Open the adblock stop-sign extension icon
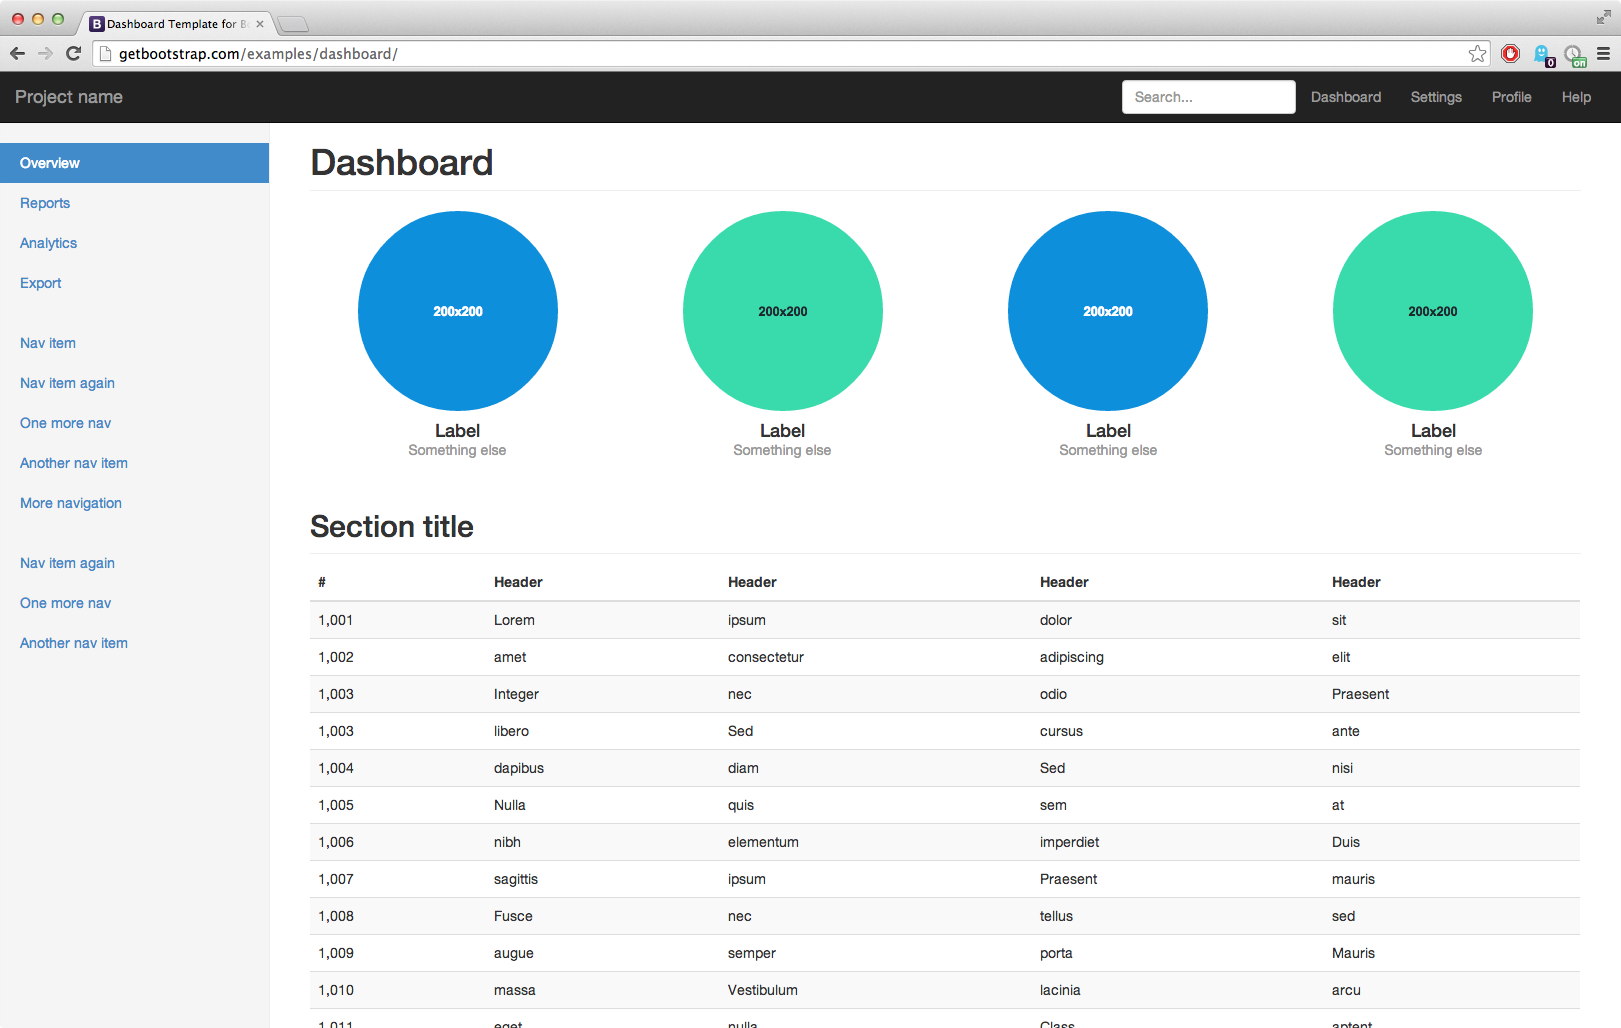1621x1028 pixels. pyautogui.click(x=1511, y=53)
